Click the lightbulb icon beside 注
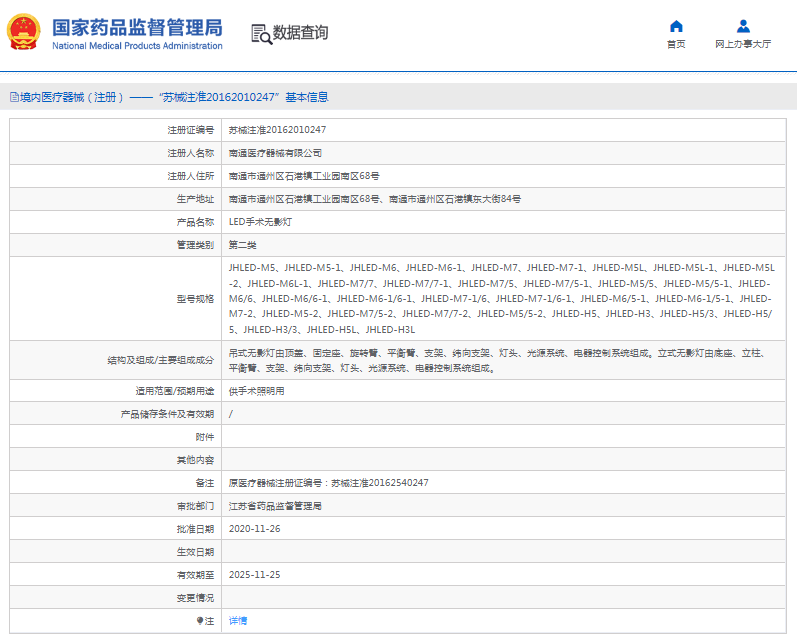The height and width of the screenshot is (639, 797). (x=200, y=621)
